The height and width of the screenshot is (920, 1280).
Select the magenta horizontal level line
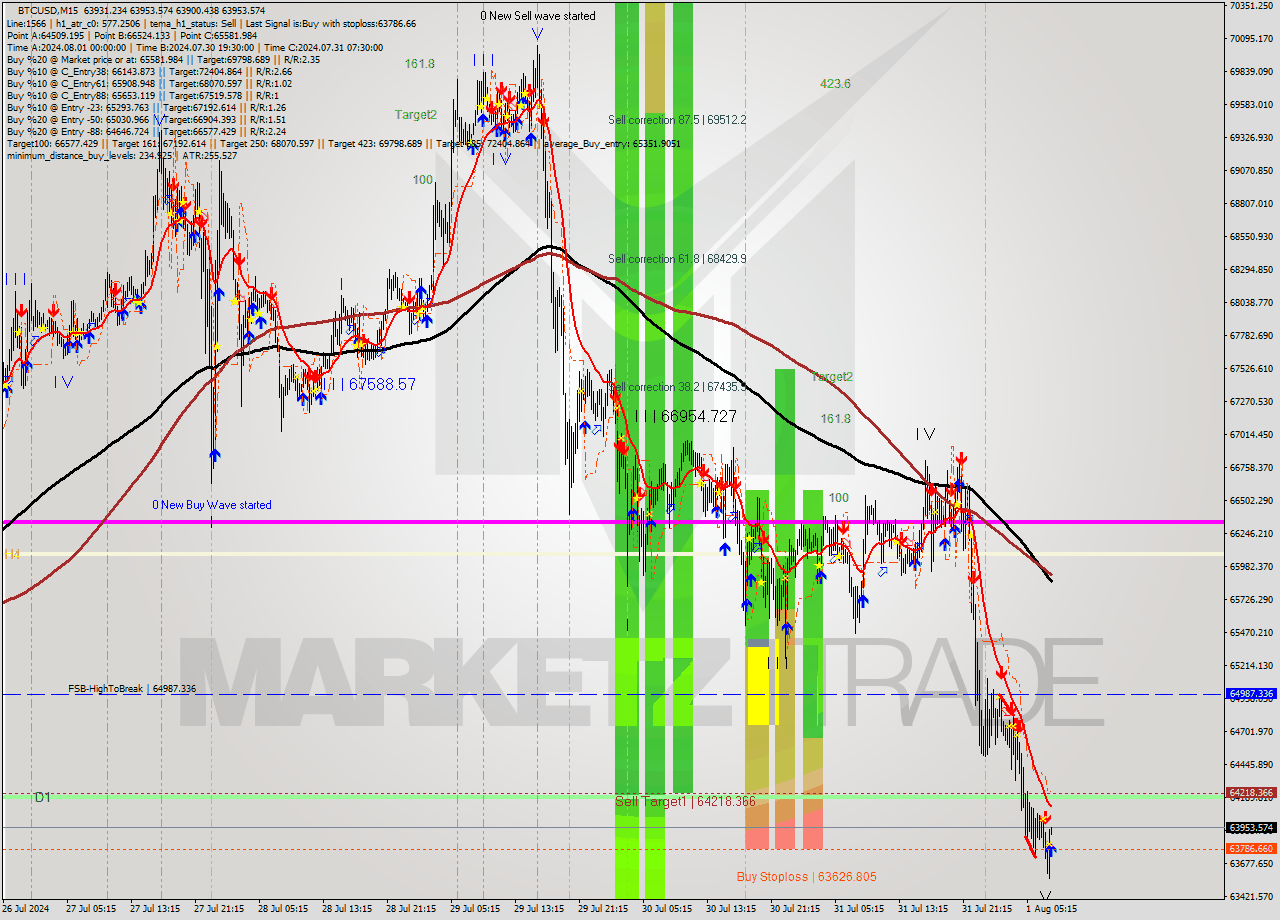click(x=612, y=522)
